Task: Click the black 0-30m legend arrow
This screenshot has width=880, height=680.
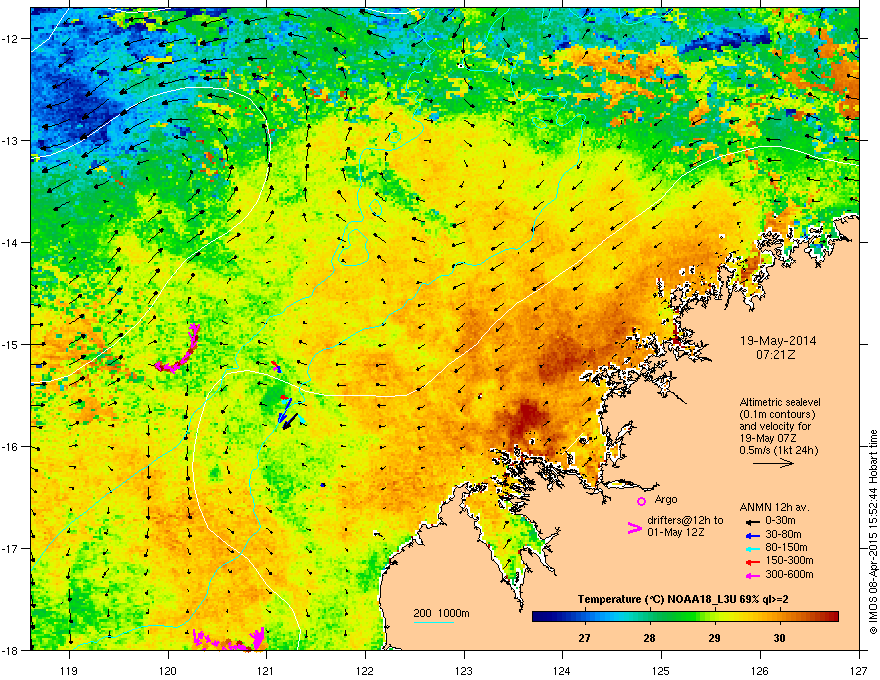Action: click(751, 522)
